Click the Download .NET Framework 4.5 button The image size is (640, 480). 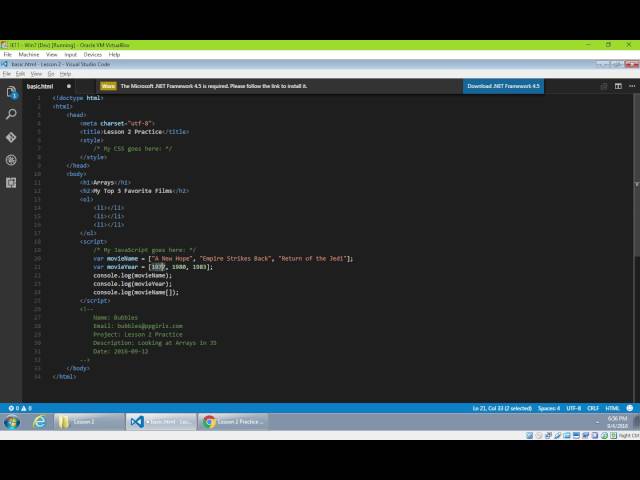coord(503,86)
